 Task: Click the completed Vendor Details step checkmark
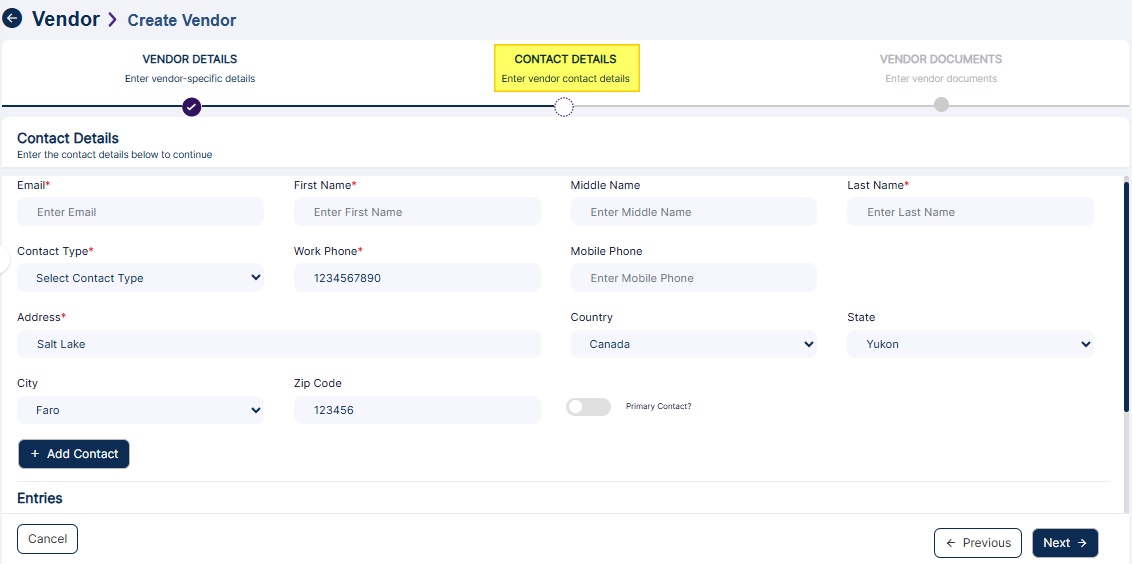coord(191,107)
